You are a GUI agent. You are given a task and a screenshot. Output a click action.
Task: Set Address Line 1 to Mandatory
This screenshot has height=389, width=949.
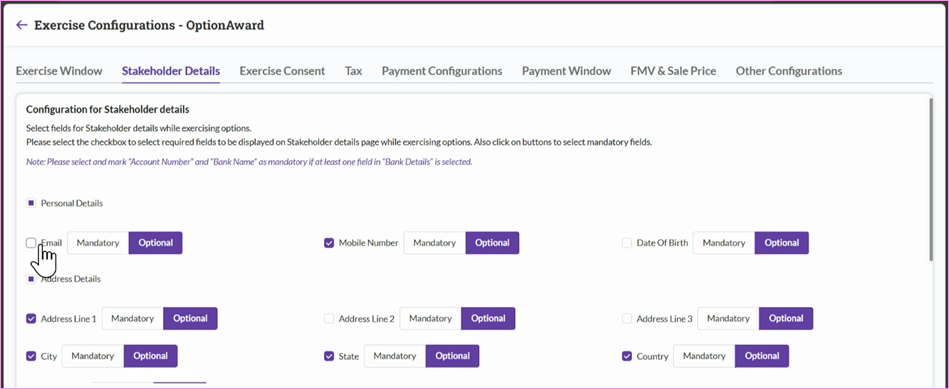[x=133, y=318]
